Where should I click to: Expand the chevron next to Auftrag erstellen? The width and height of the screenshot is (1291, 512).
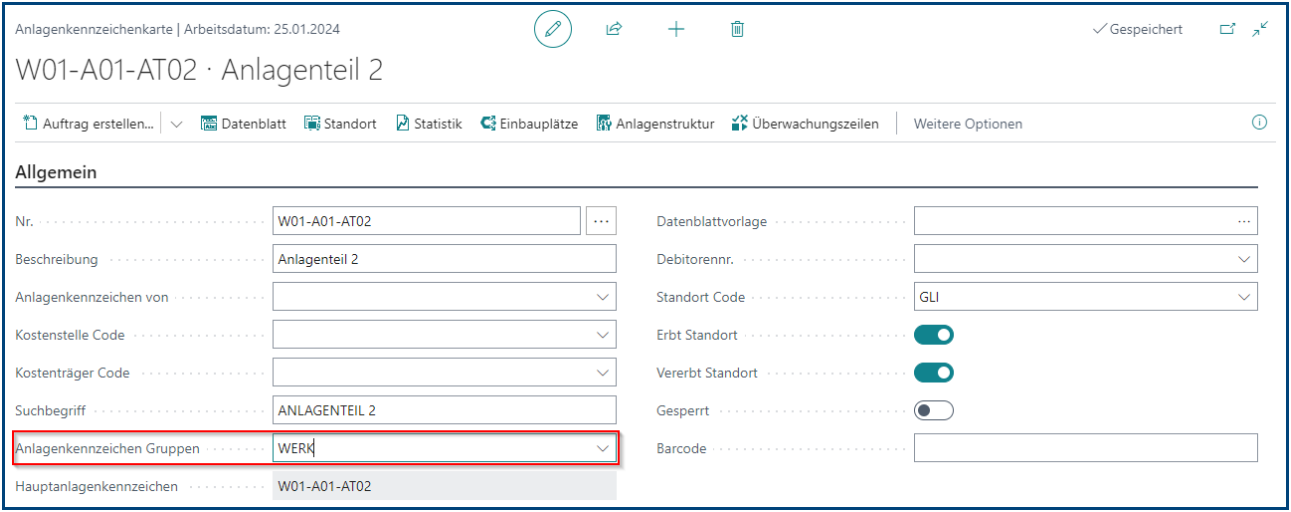pos(177,124)
